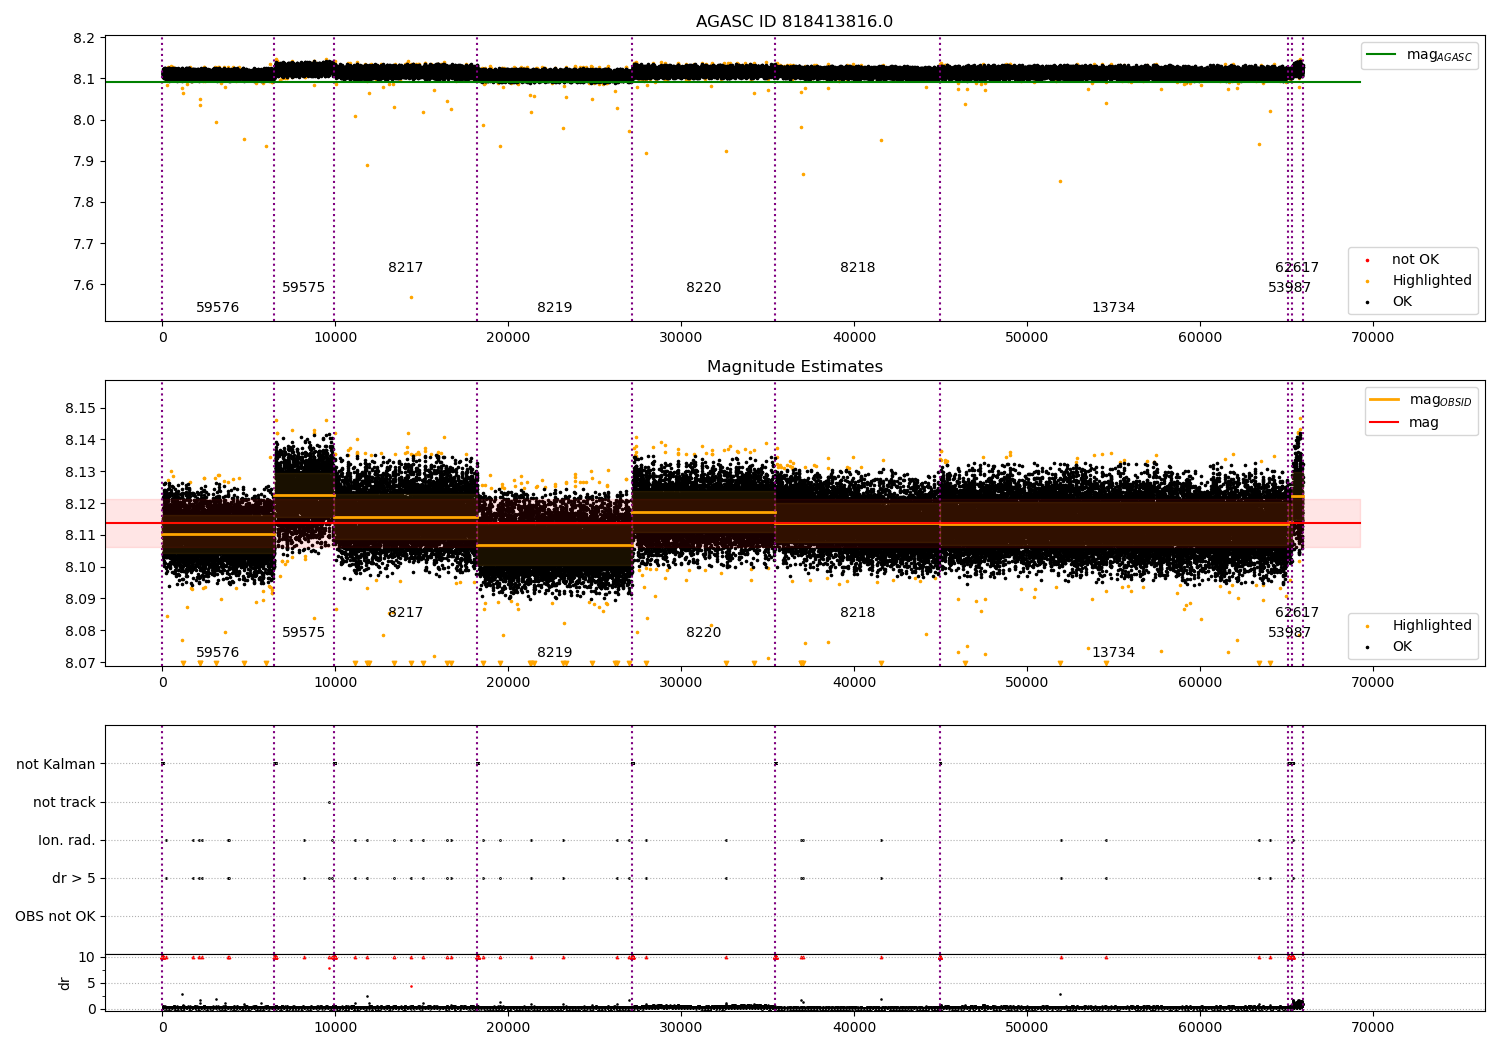Click the 'not Kalman' axis label
This screenshot has width=1500, height=1050.
(x=56, y=764)
